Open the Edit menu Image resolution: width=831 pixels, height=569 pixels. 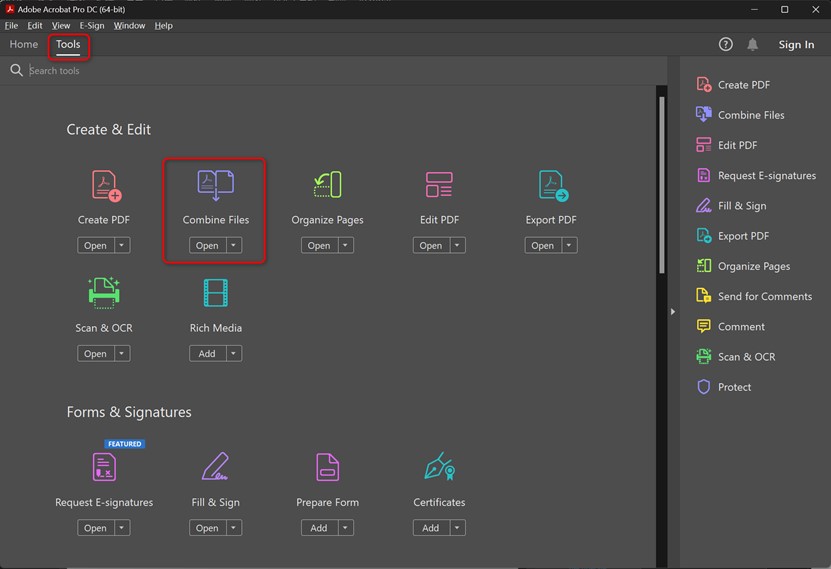pos(35,25)
